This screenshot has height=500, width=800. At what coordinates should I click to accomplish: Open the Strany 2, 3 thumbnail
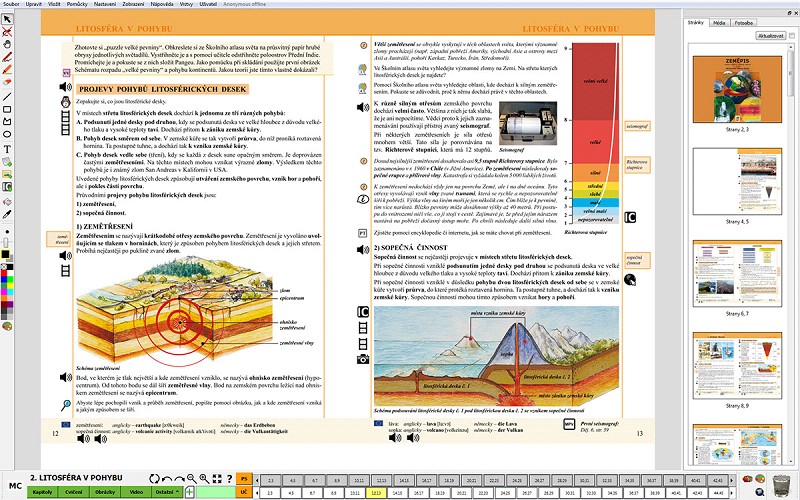[x=737, y=89]
